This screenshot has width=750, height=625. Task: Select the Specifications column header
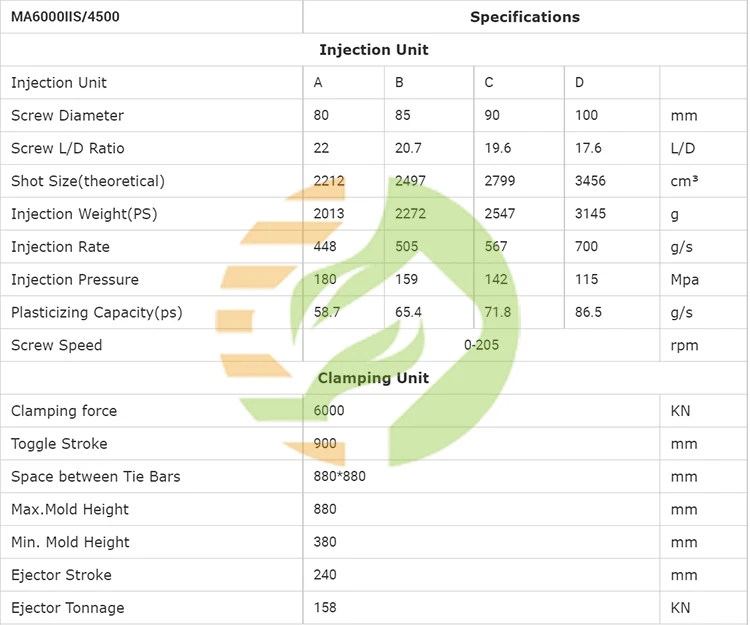click(x=524, y=17)
